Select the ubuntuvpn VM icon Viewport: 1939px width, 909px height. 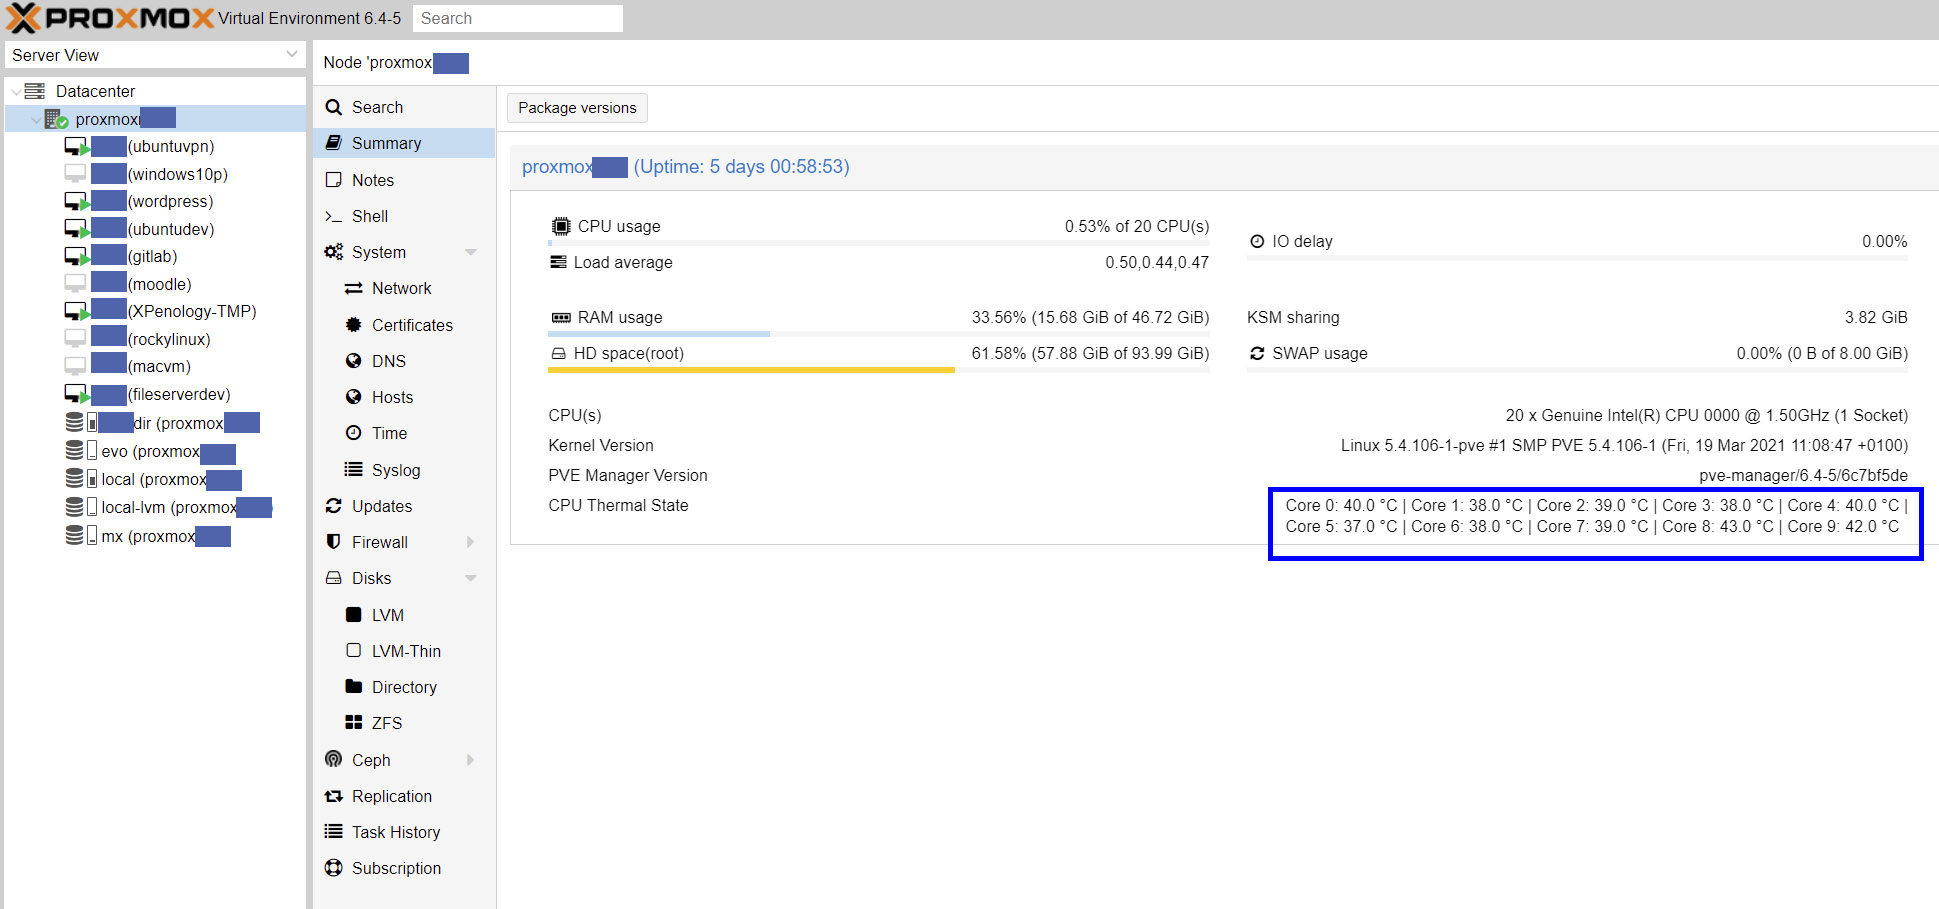click(x=77, y=147)
